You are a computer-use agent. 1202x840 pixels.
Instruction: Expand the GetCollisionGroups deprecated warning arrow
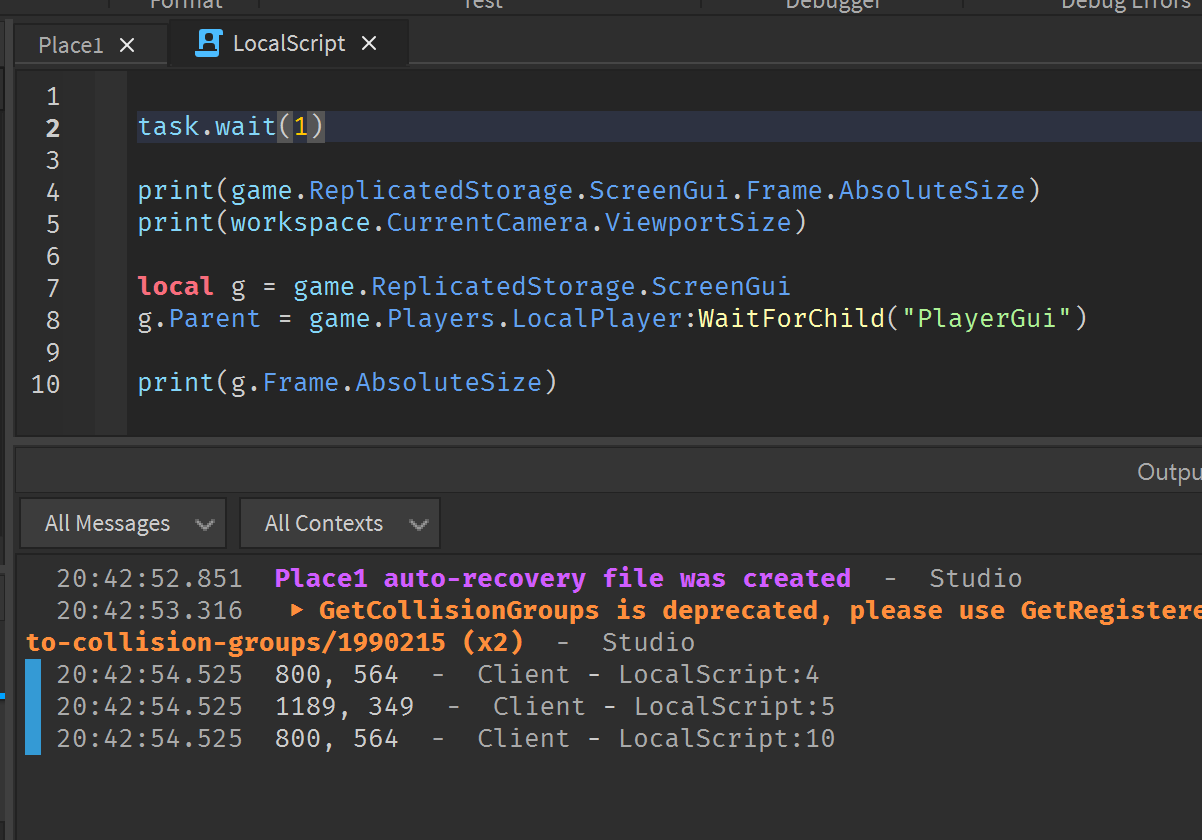[x=296, y=610]
